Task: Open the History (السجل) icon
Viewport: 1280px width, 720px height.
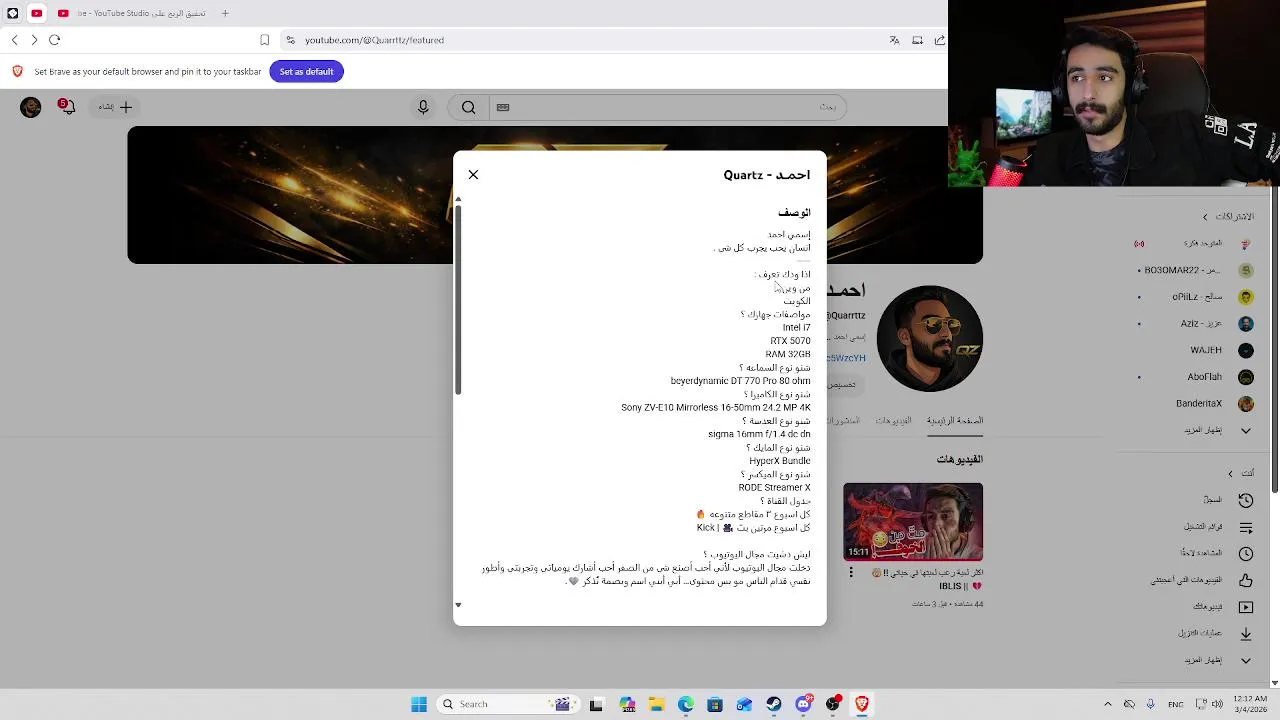Action: click(x=1246, y=500)
